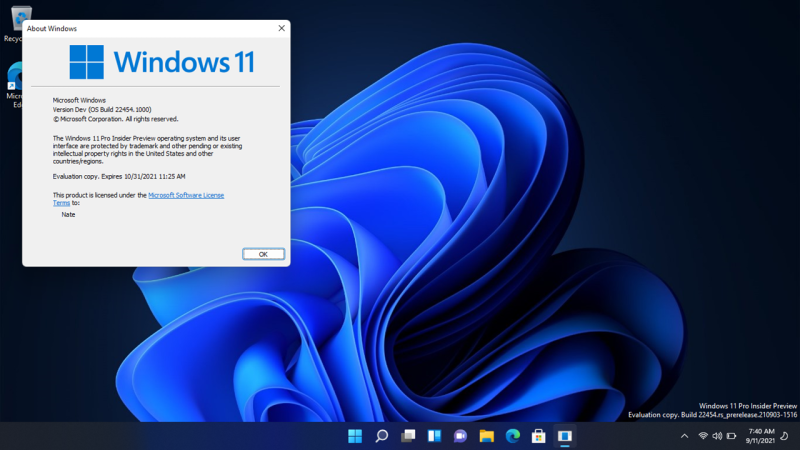This screenshot has width=800, height=450.
Task: Click the 'Evaluation copy. Expires 10/31/2021' line
Action: pos(119,177)
